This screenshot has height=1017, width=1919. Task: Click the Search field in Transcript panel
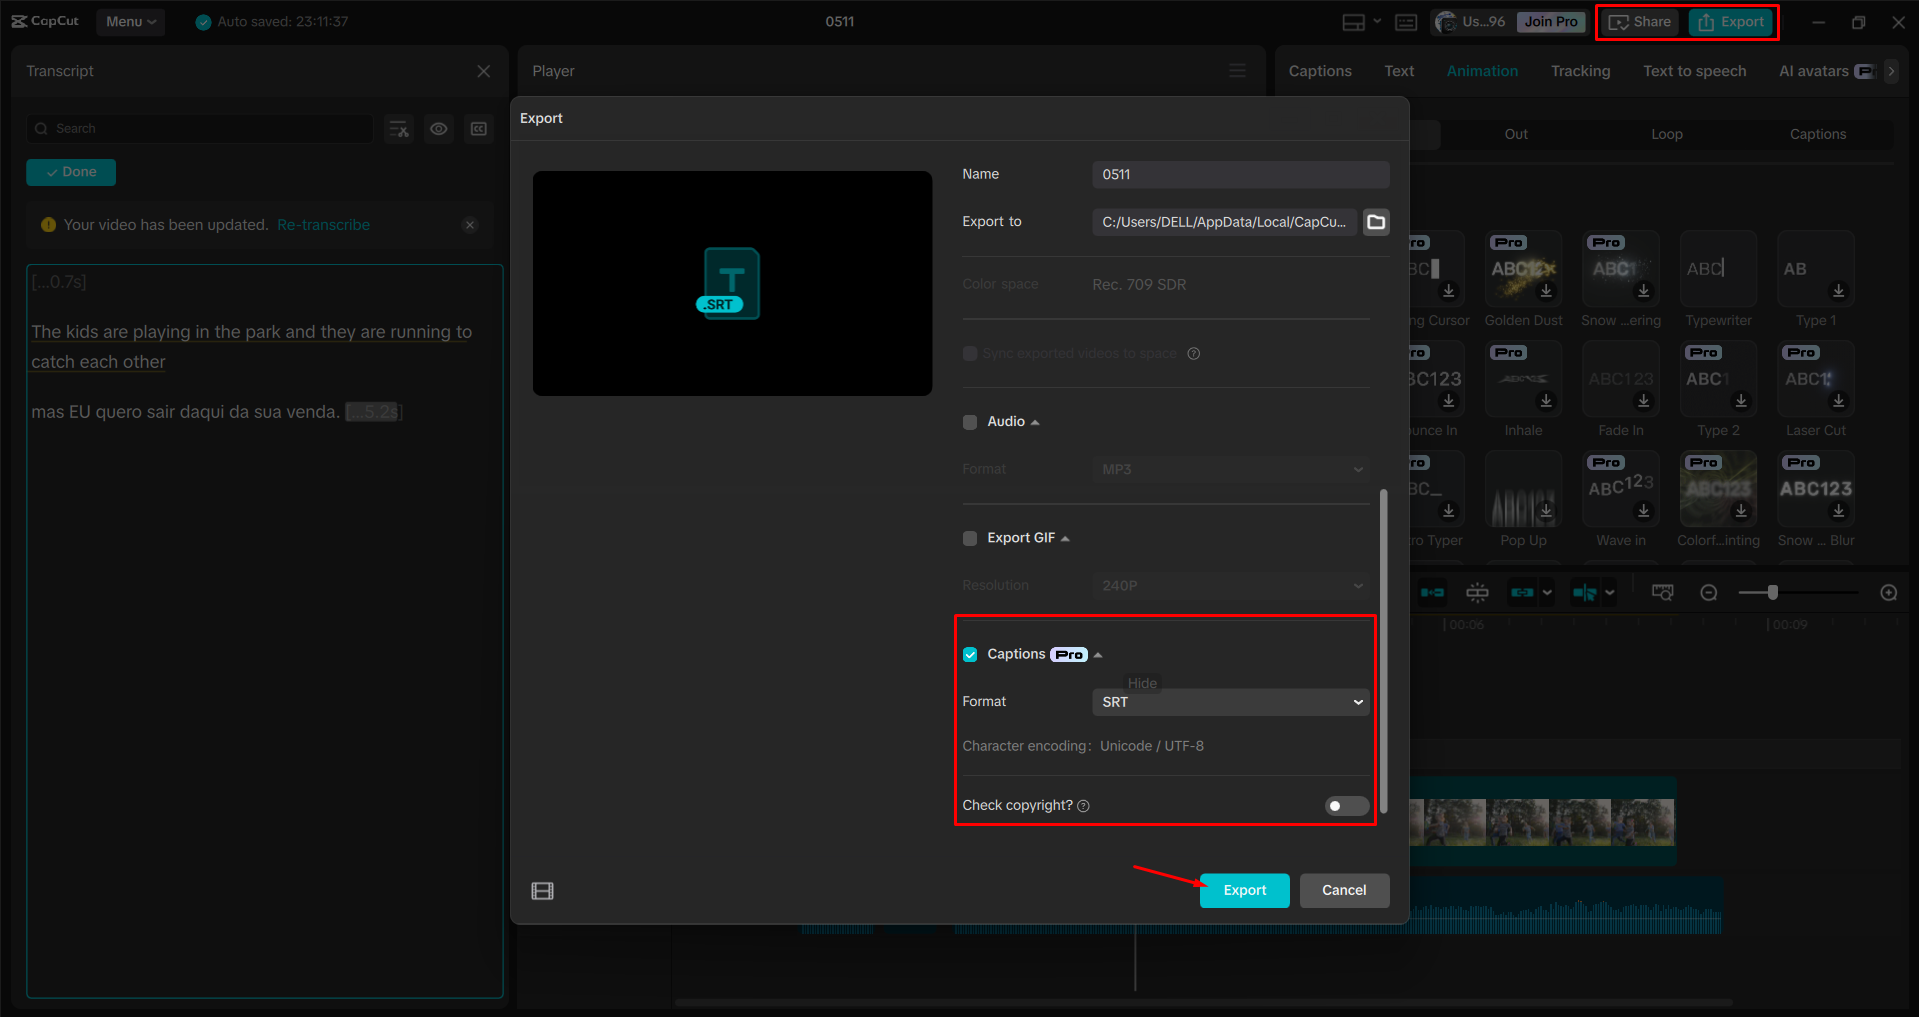200,128
